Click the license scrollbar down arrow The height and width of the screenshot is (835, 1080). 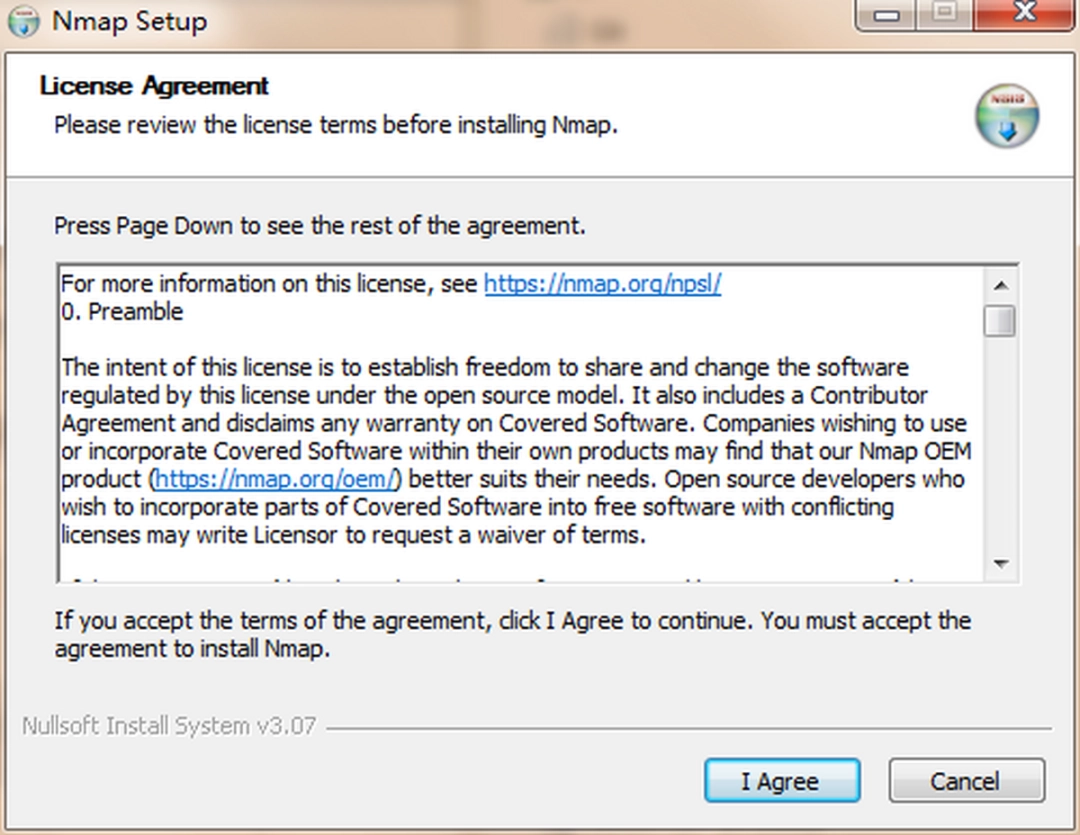point(1000,564)
